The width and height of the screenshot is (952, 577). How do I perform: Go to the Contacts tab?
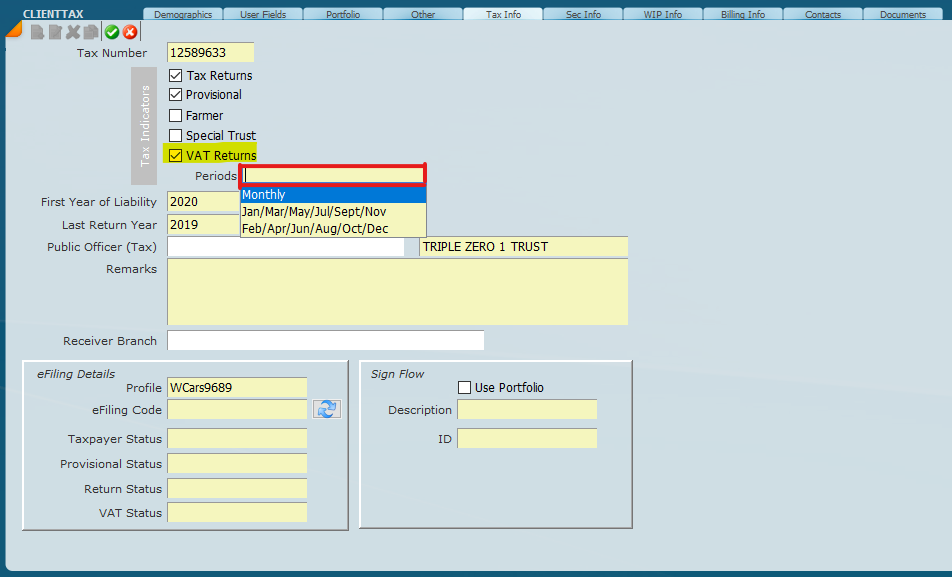click(x=823, y=14)
